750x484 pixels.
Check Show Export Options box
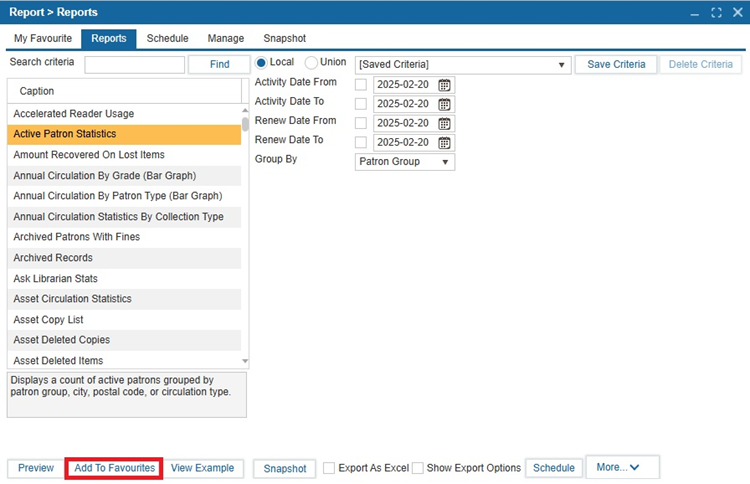tap(418, 468)
